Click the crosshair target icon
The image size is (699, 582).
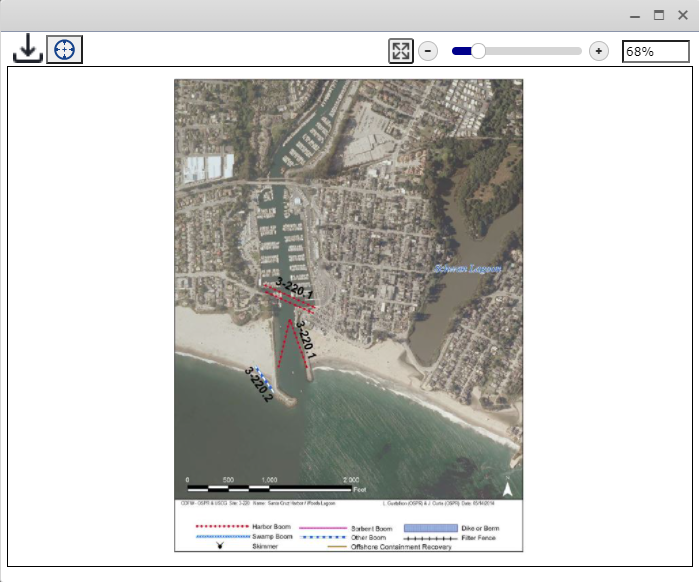[x=65, y=49]
